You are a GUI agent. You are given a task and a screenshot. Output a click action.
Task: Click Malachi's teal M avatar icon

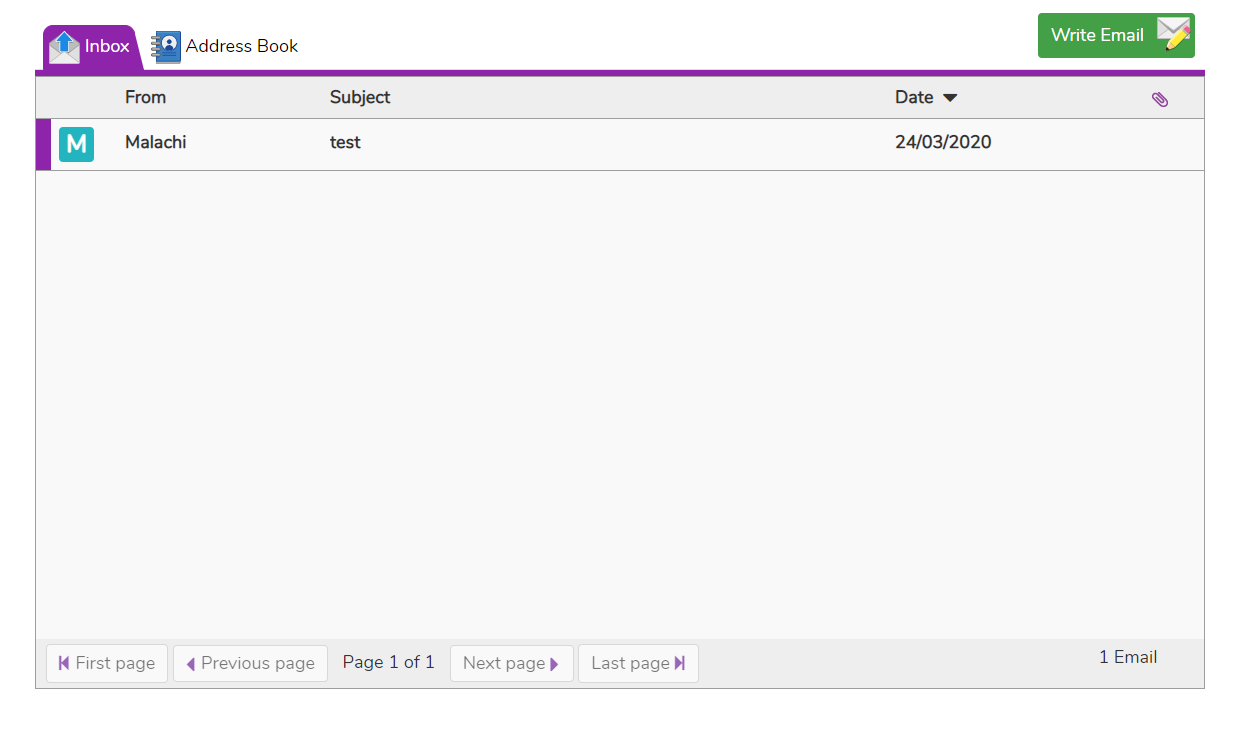[76, 144]
